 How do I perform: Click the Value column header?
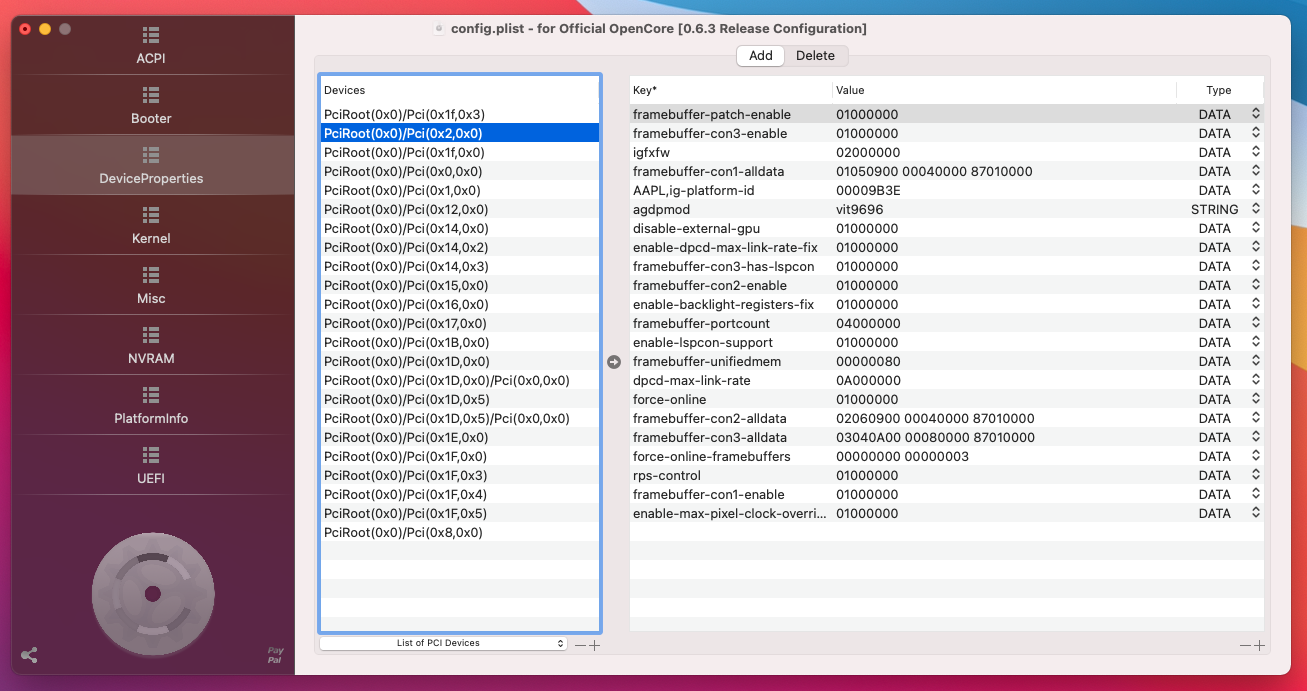(850, 90)
